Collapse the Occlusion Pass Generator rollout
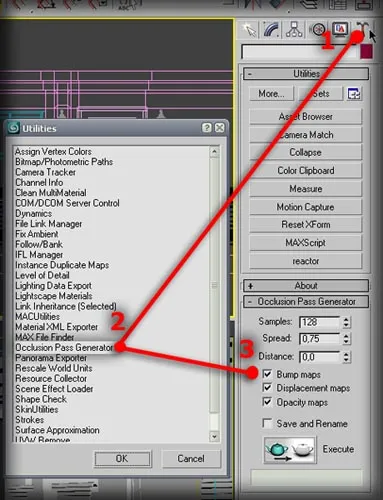 (x=306, y=302)
